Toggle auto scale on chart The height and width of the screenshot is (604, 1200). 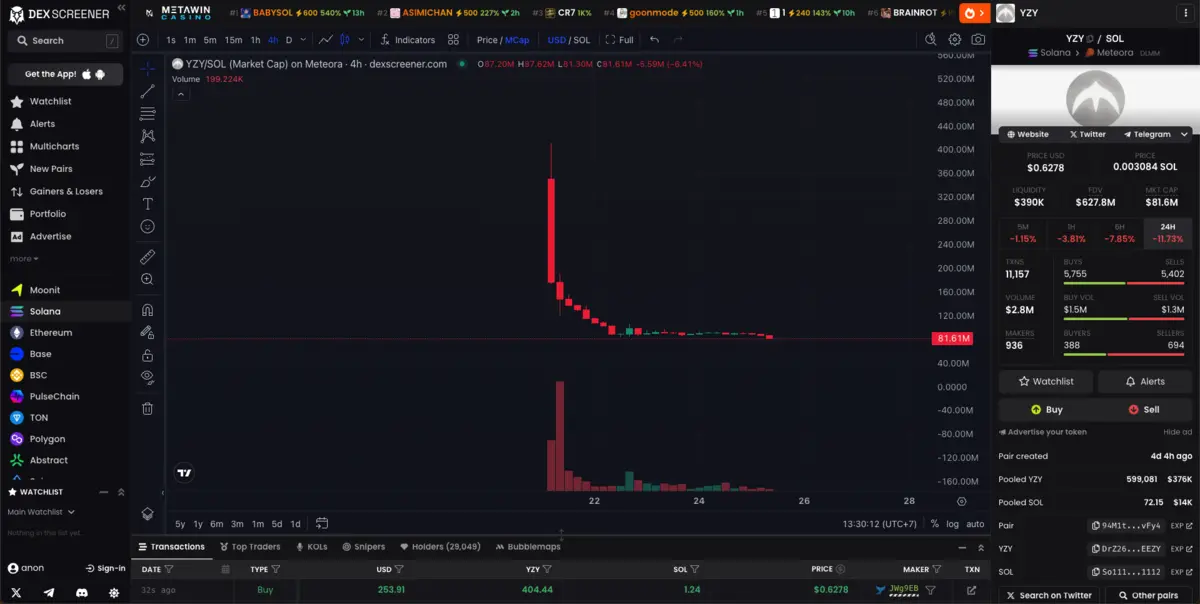975,523
